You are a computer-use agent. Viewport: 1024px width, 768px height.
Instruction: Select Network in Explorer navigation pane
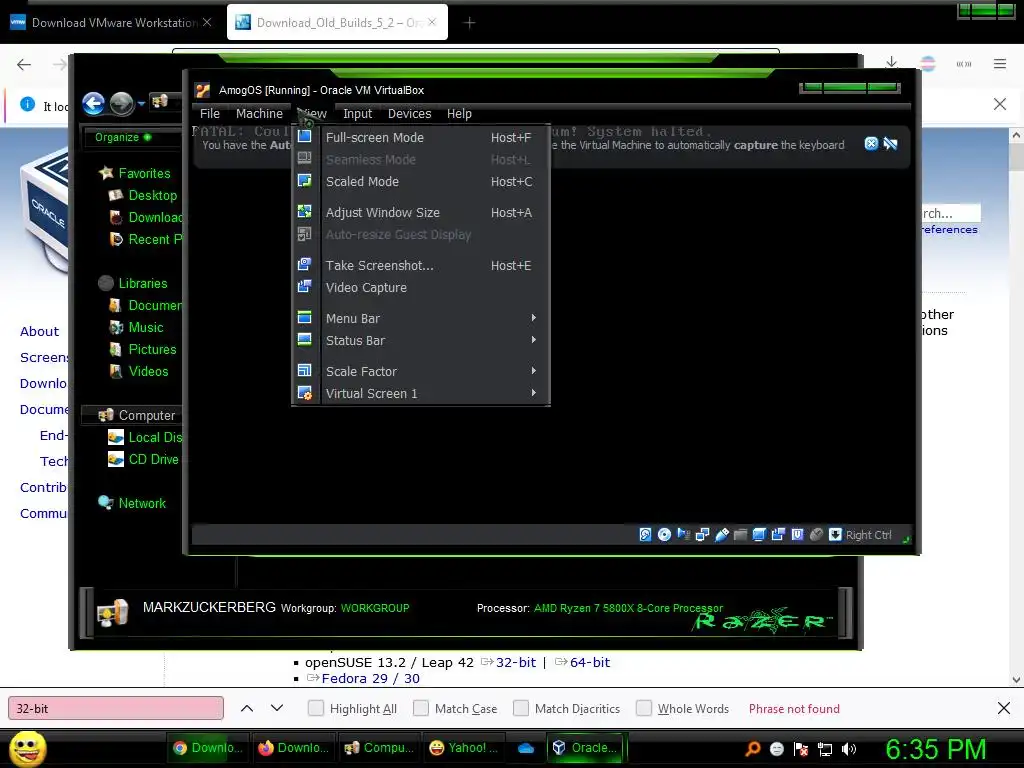132,503
